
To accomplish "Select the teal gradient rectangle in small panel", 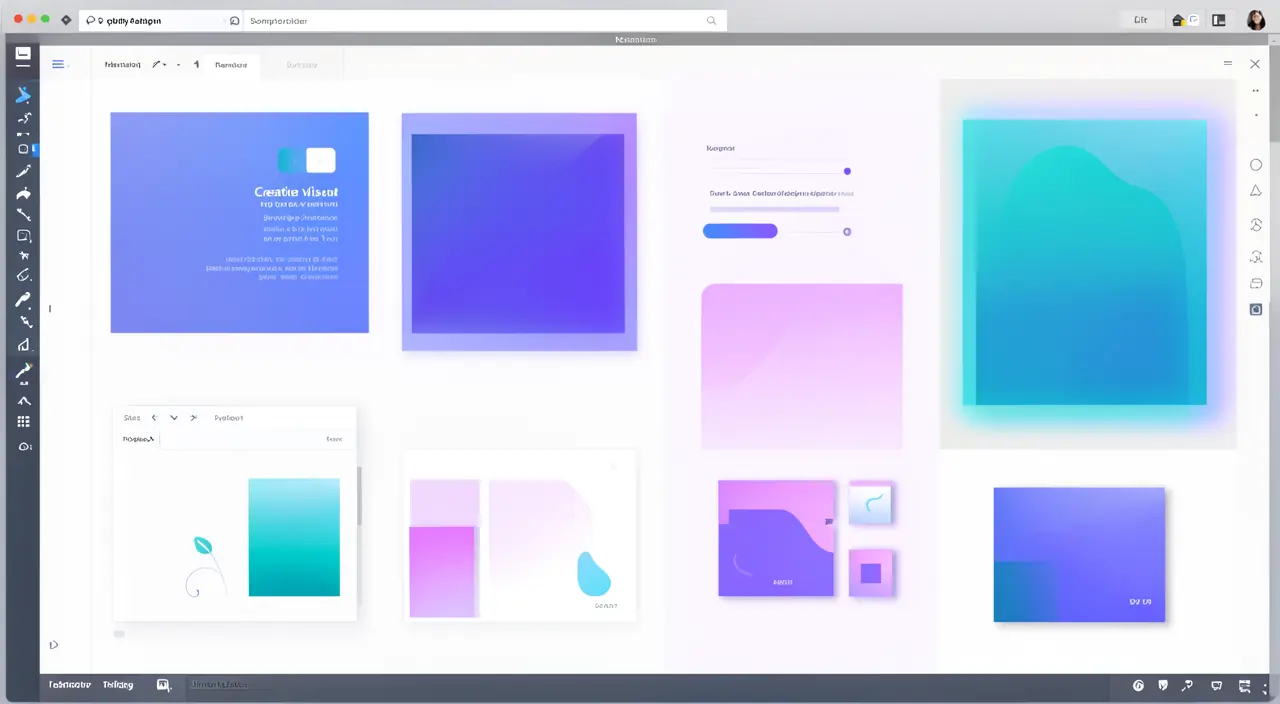I will (x=294, y=537).
